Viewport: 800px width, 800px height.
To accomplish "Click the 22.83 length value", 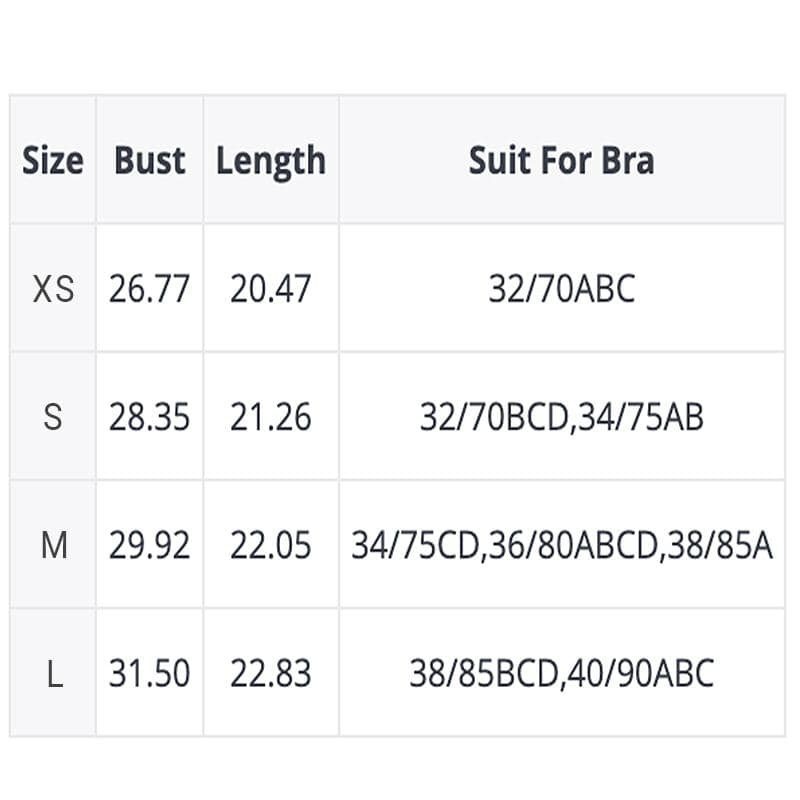I will 271,672.
